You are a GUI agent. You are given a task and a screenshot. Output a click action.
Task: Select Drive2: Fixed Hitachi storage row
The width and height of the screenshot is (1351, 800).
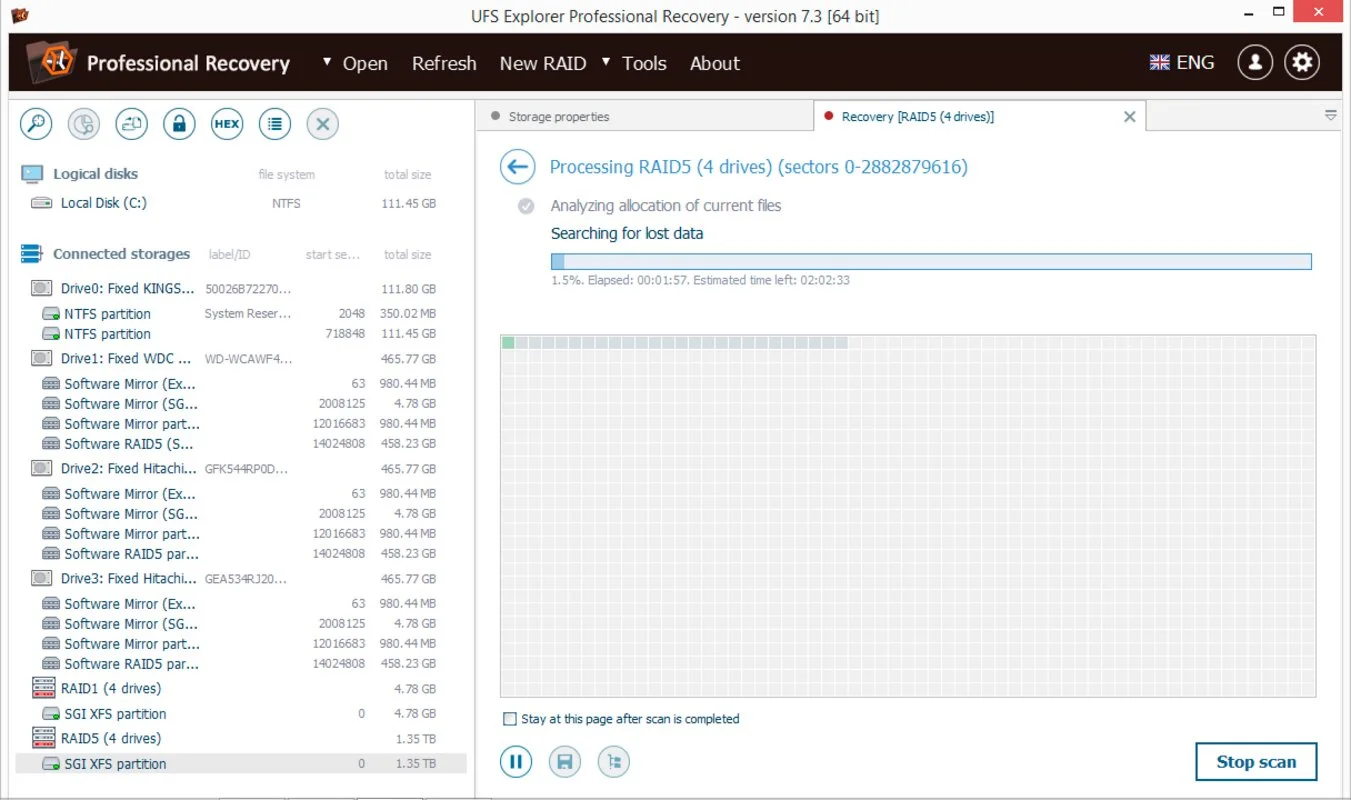pyautogui.click(x=239, y=468)
